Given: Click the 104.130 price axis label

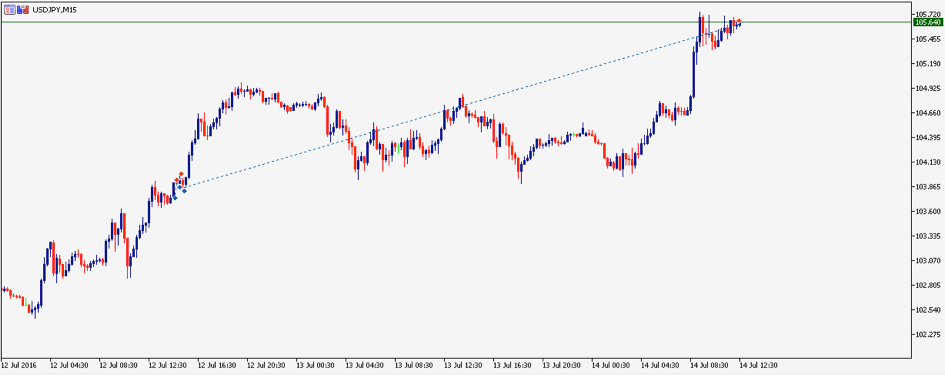Looking at the screenshot, I should pos(928,162).
